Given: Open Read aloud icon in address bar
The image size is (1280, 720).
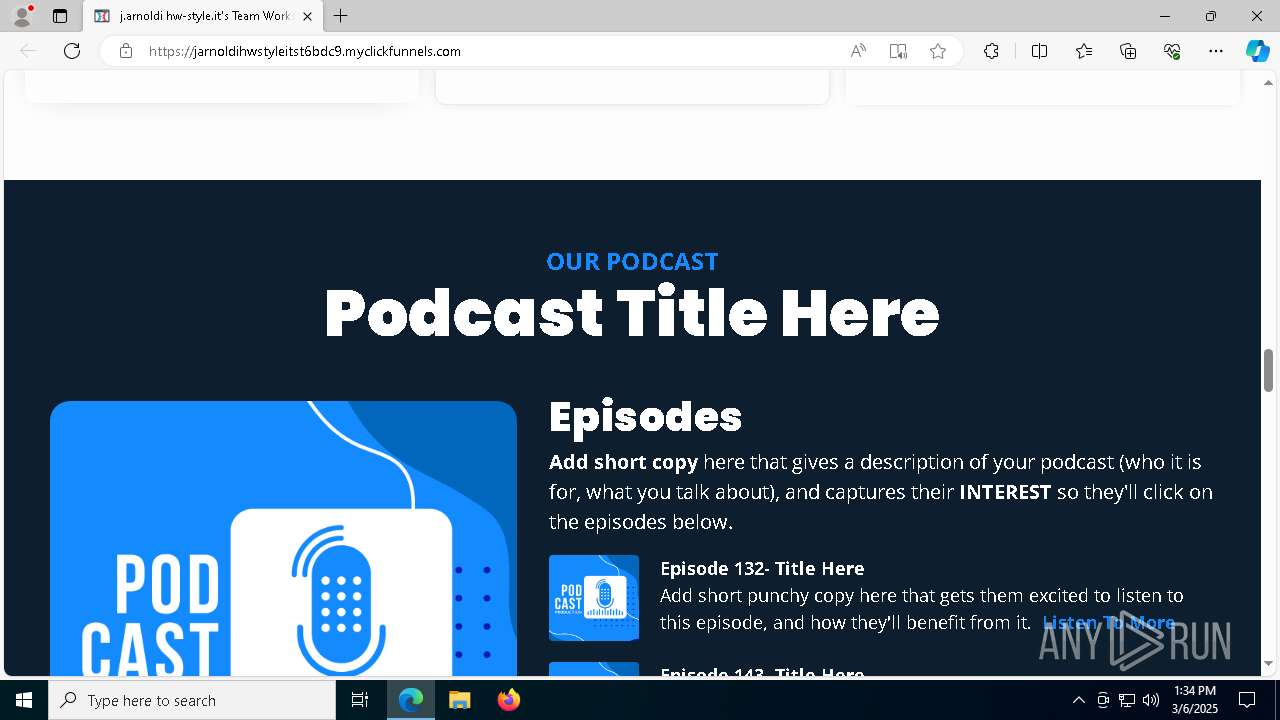Looking at the screenshot, I should [858, 51].
